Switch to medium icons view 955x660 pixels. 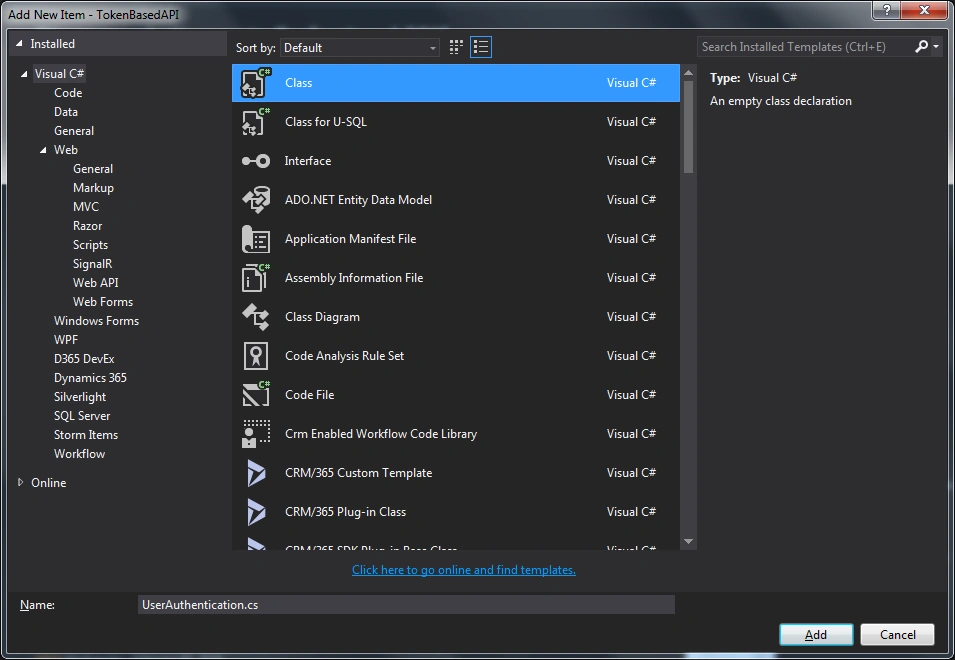[456, 47]
